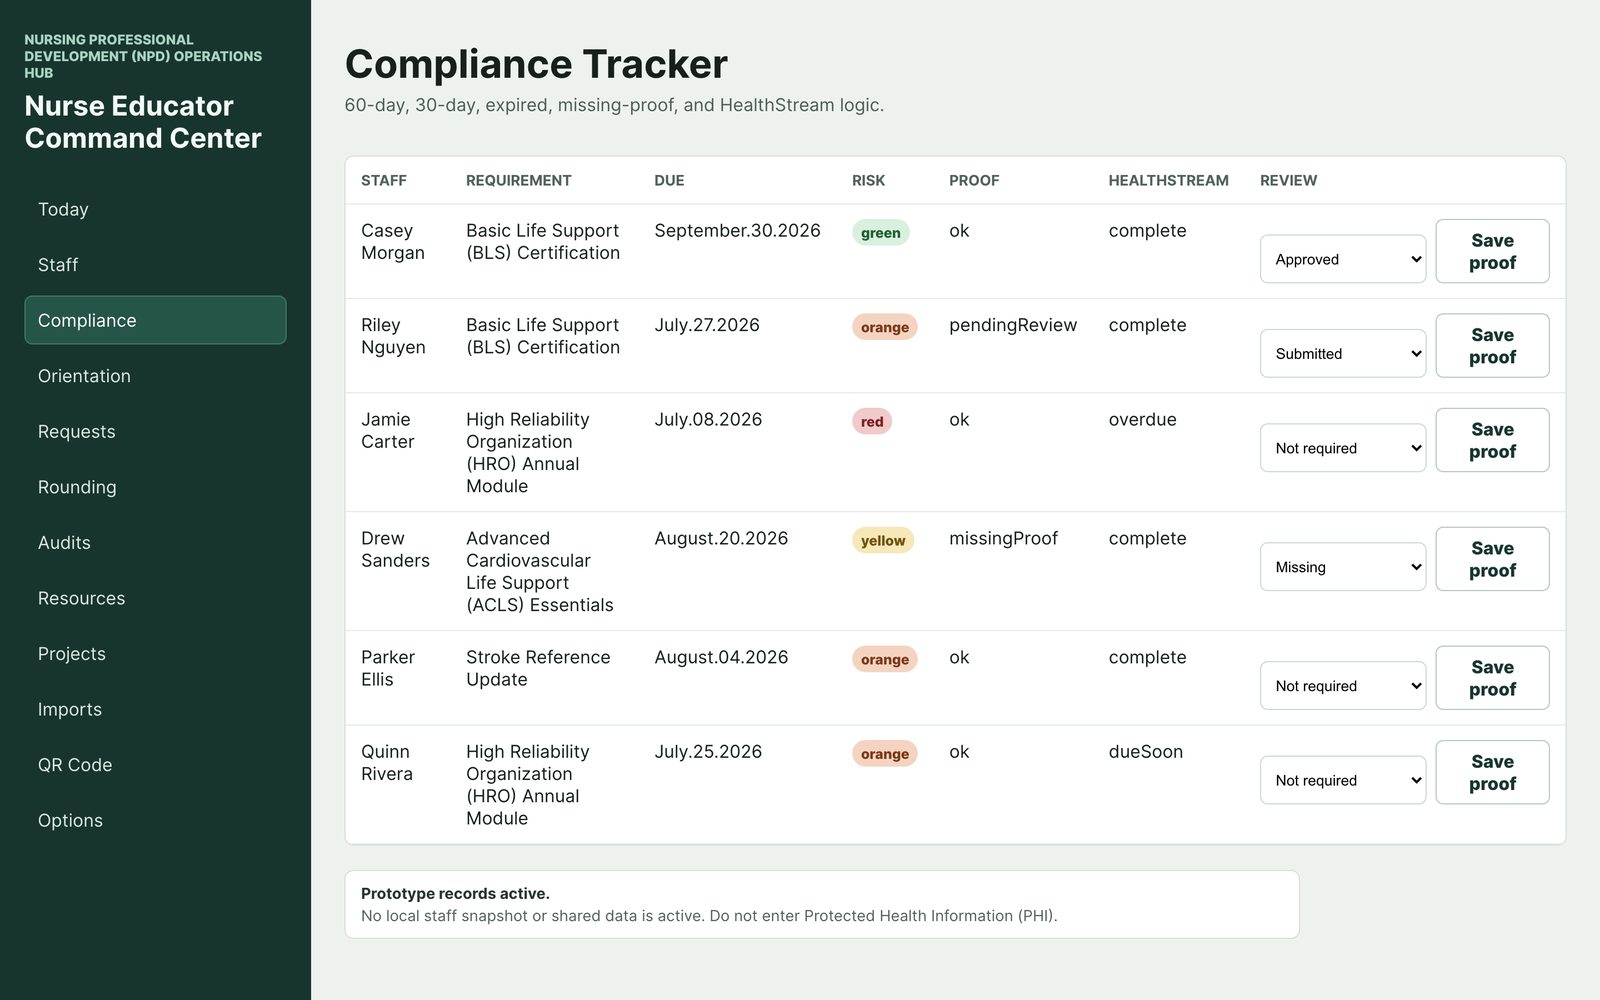The height and width of the screenshot is (1000, 1600).
Task: Click the due date August.04.2026
Action: pos(721,657)
